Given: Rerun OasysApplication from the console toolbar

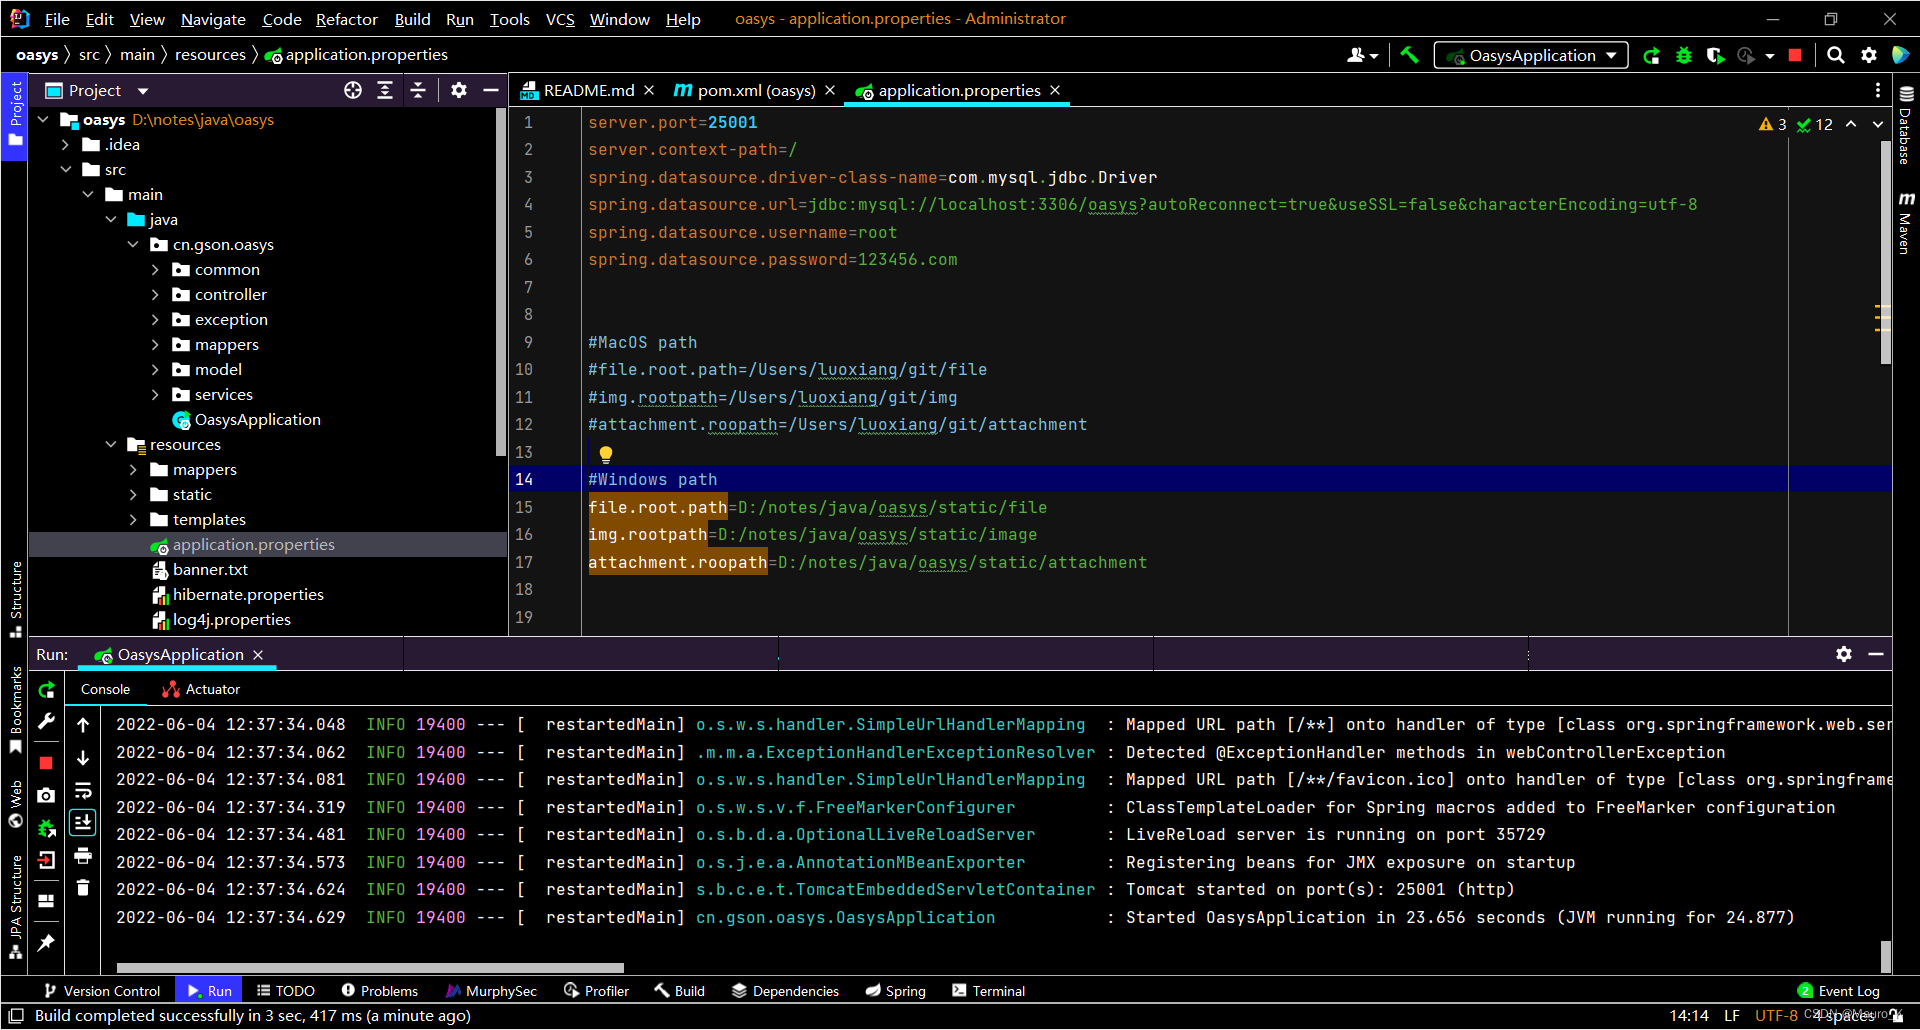Looking at the screenshot, I should 46,690.
